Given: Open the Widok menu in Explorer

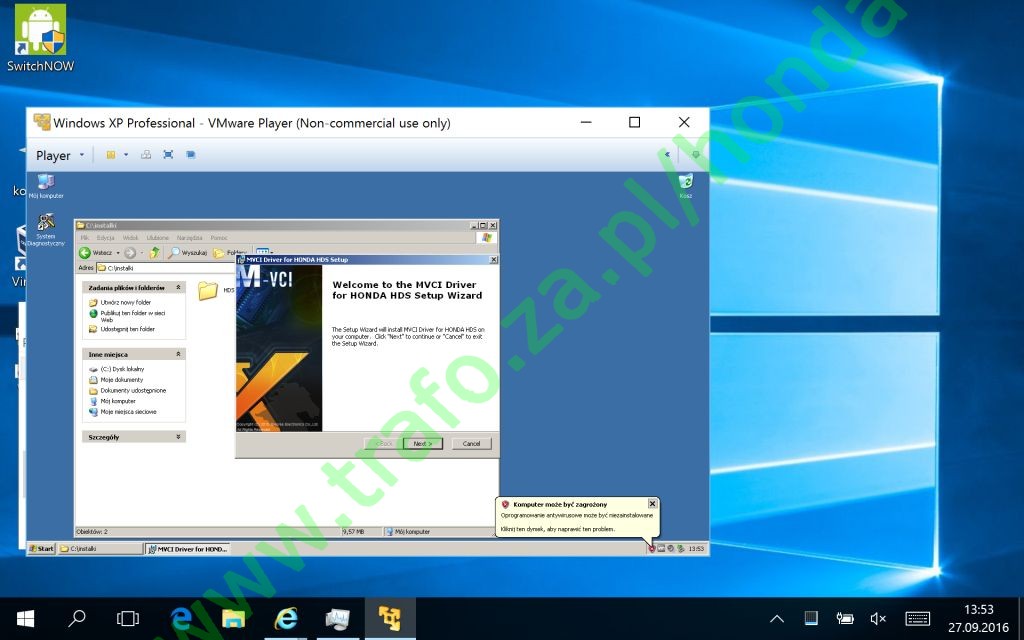Looking at the screenshot, I should (131, 238).
